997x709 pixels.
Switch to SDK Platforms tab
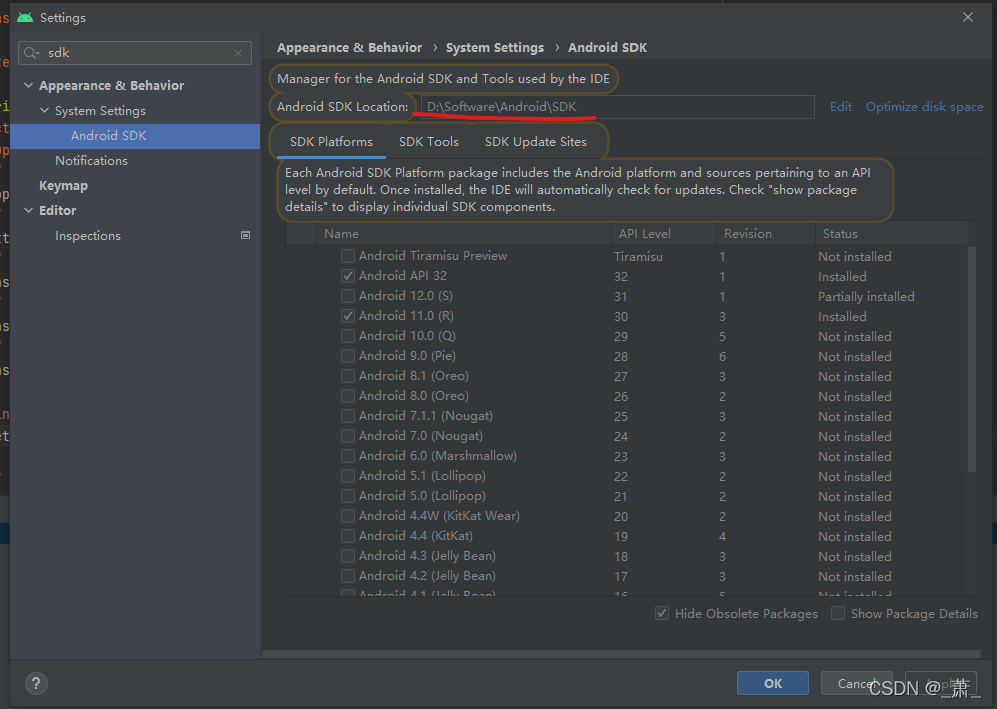coord(331,142)
